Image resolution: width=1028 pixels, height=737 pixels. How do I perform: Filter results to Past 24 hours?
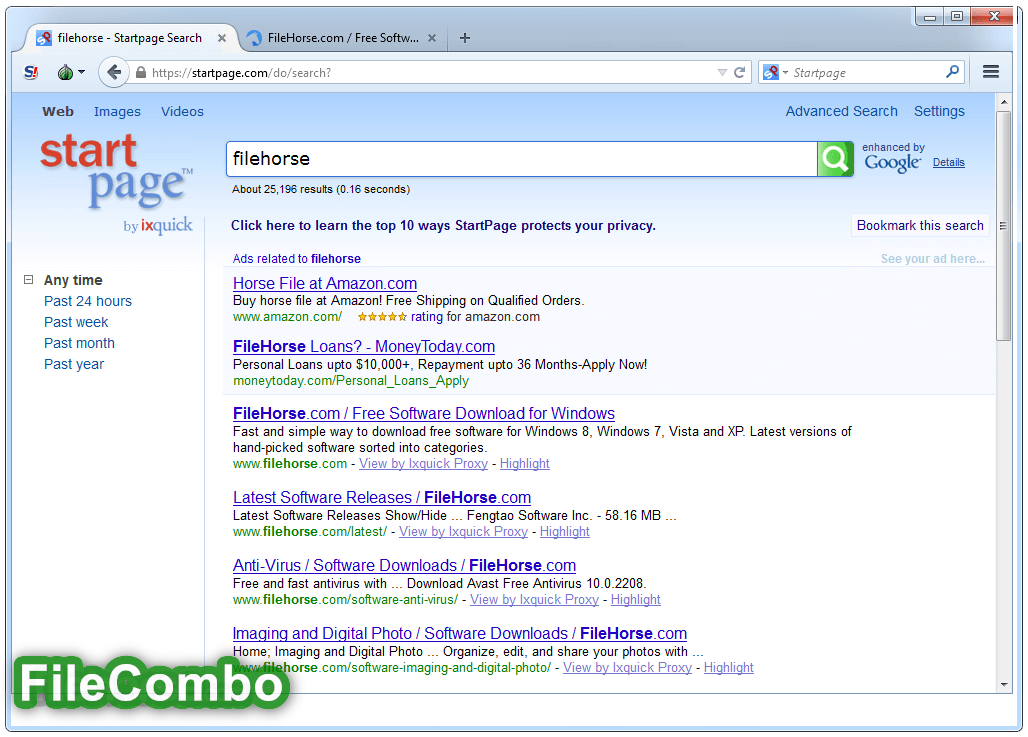pyautogui.click(x=88, y=301)
